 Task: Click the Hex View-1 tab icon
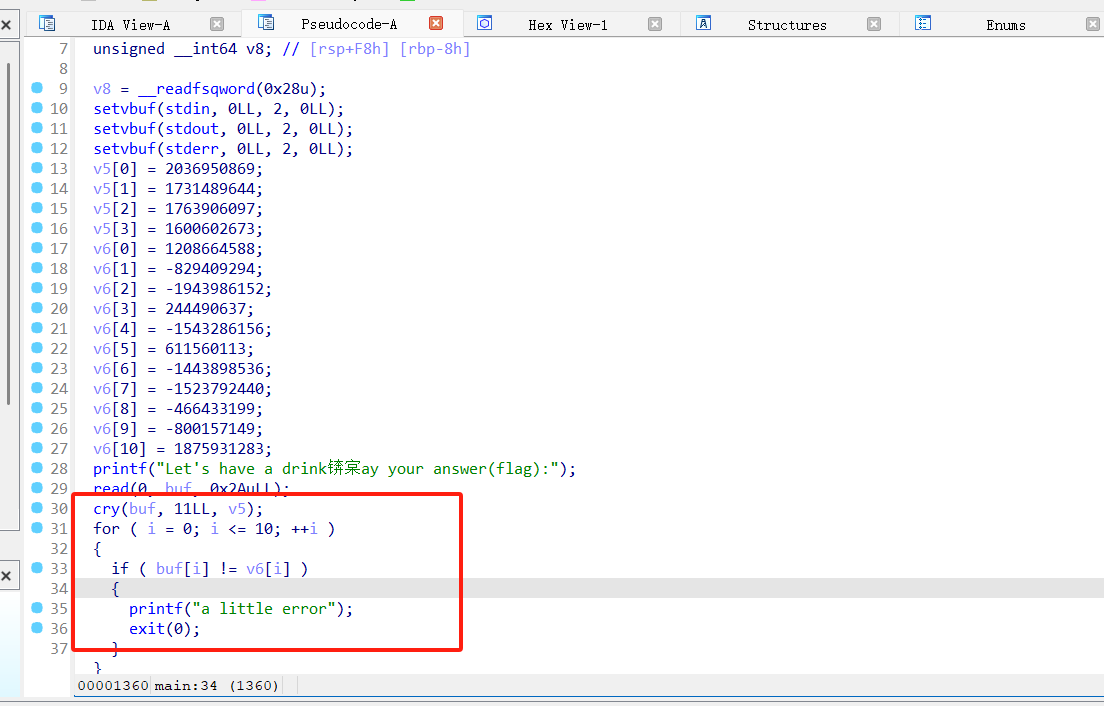coord(485,23)
